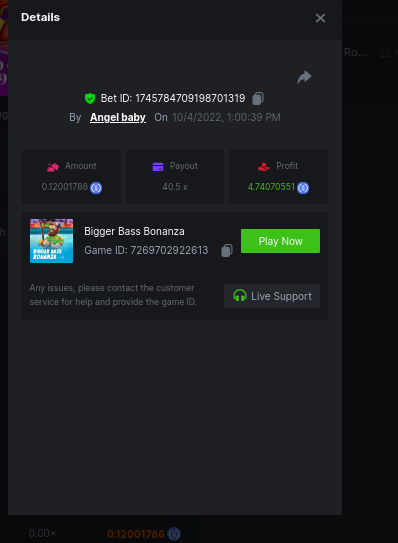Click the green verified shield icon

(90, 98)
